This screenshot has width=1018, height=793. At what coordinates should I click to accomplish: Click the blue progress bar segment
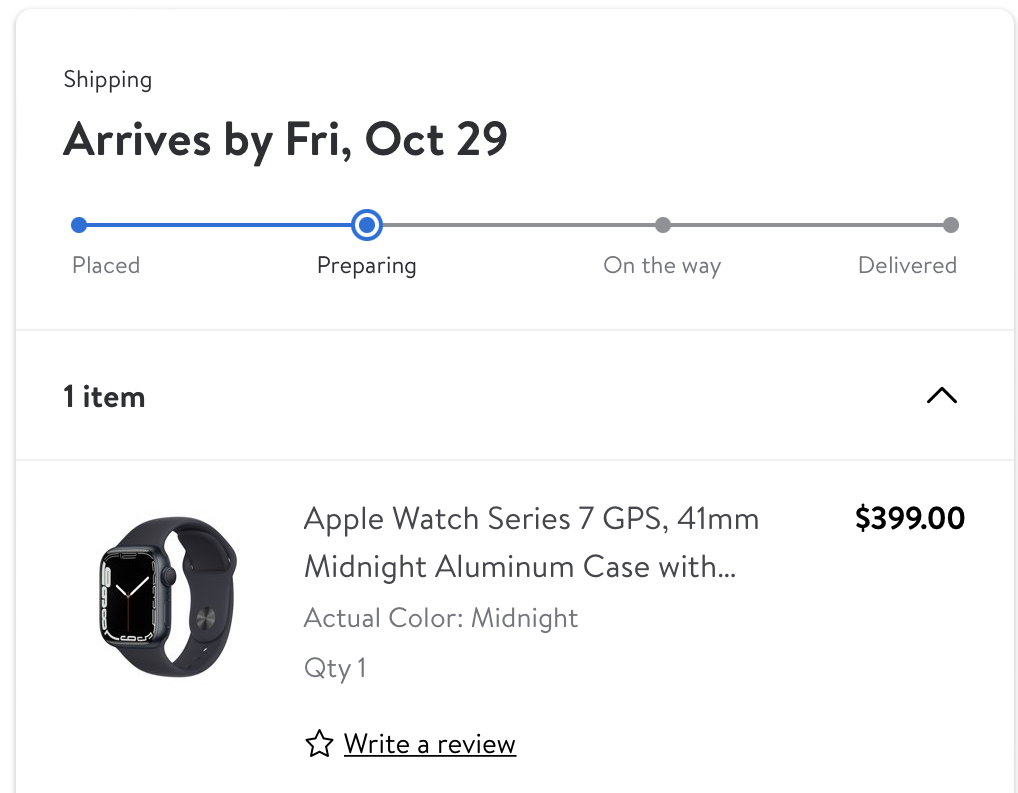tap(220, 225)
